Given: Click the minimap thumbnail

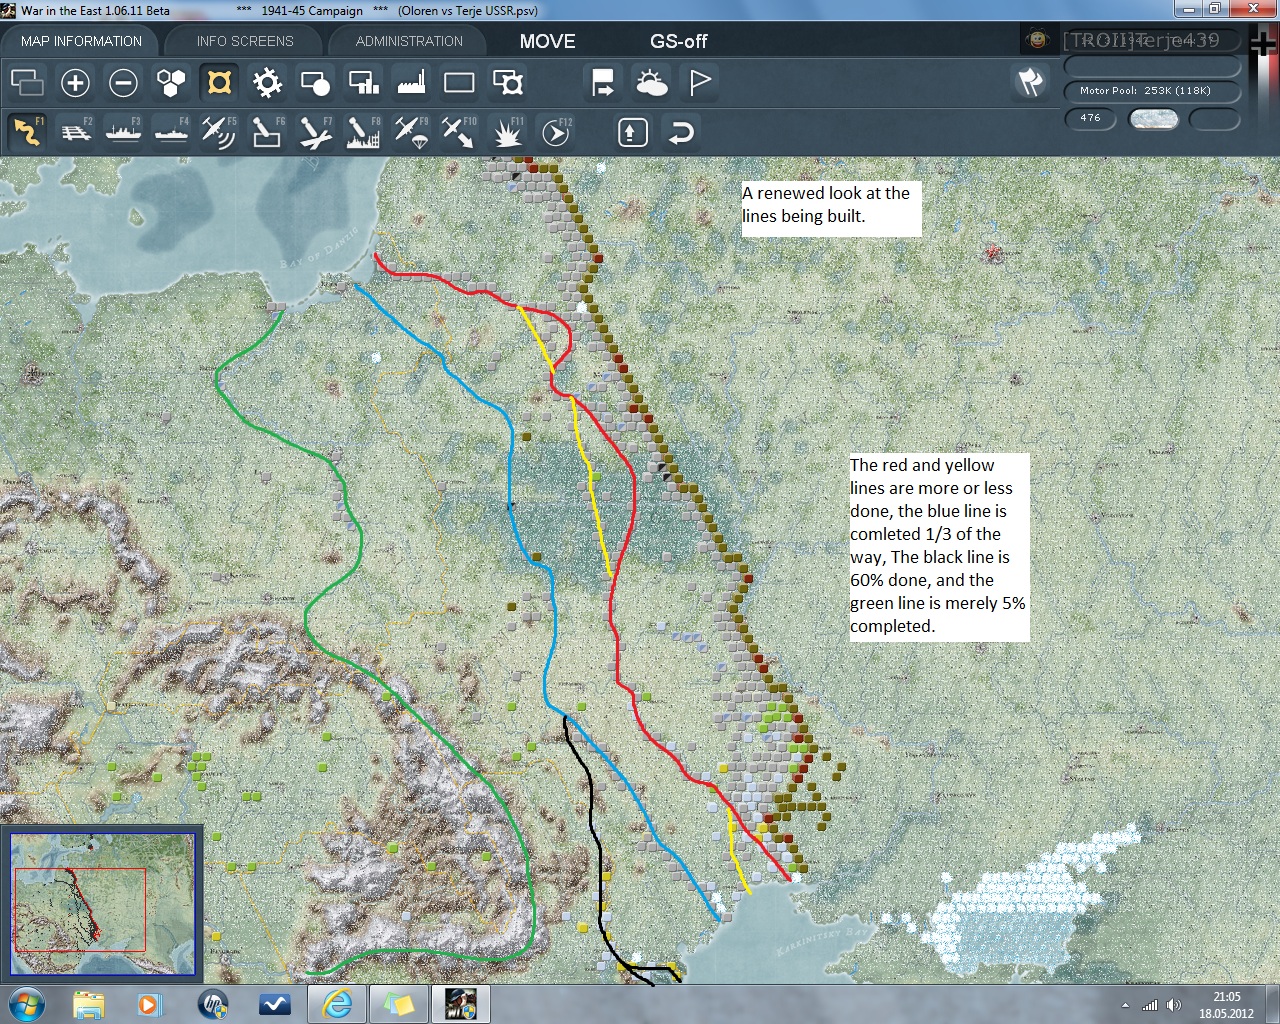Looking at the screenshot, I should coord(102,904).
